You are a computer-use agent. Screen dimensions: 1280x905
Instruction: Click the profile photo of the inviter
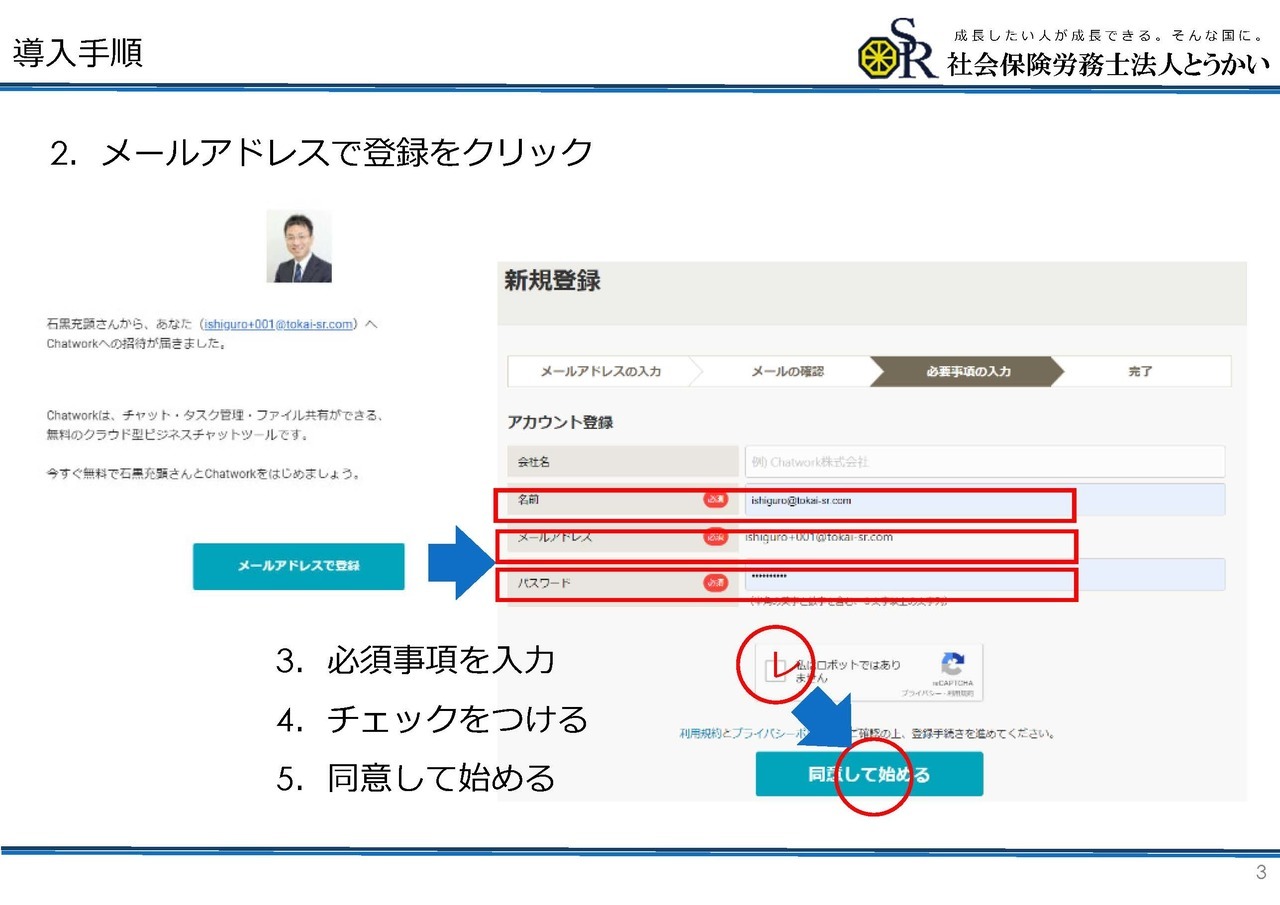point(299,246)
